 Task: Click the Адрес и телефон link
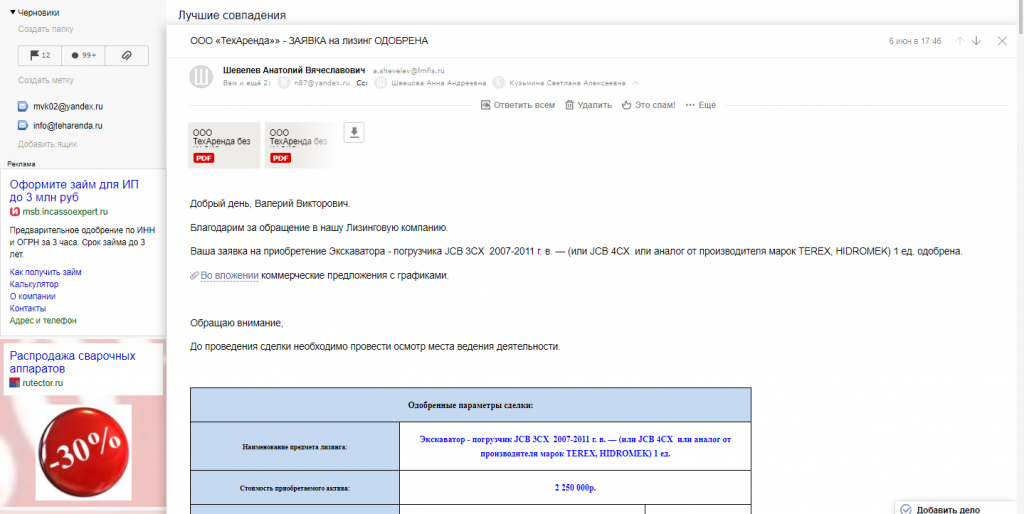coord(43,321)
